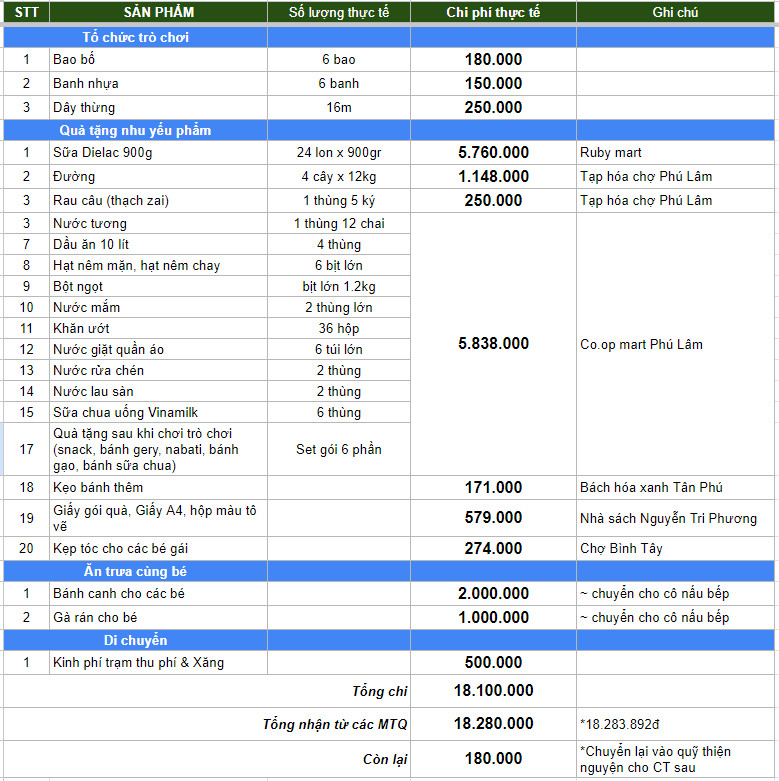Click the Tổng nhận từ các MTQ label

coord(335,723)
